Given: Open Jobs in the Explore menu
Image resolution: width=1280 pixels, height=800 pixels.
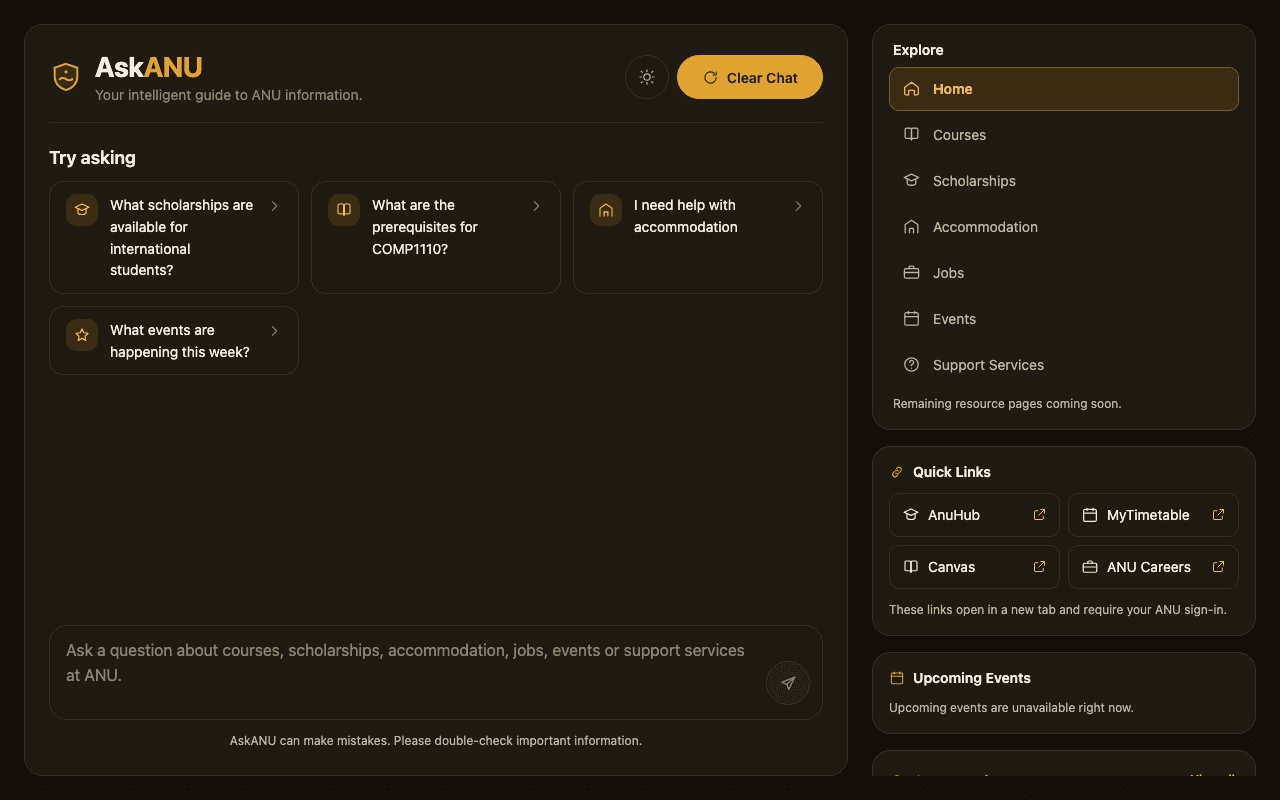Looking at the screenshot, I should [x=1064, y=273].
